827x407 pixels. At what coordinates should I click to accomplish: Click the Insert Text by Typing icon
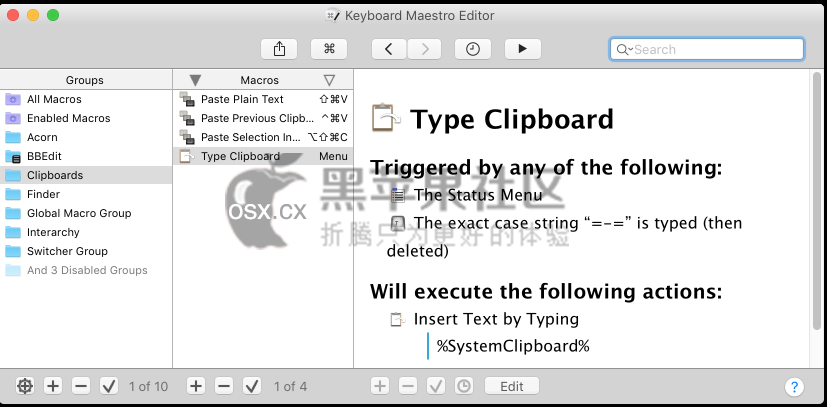coord(397,319)
